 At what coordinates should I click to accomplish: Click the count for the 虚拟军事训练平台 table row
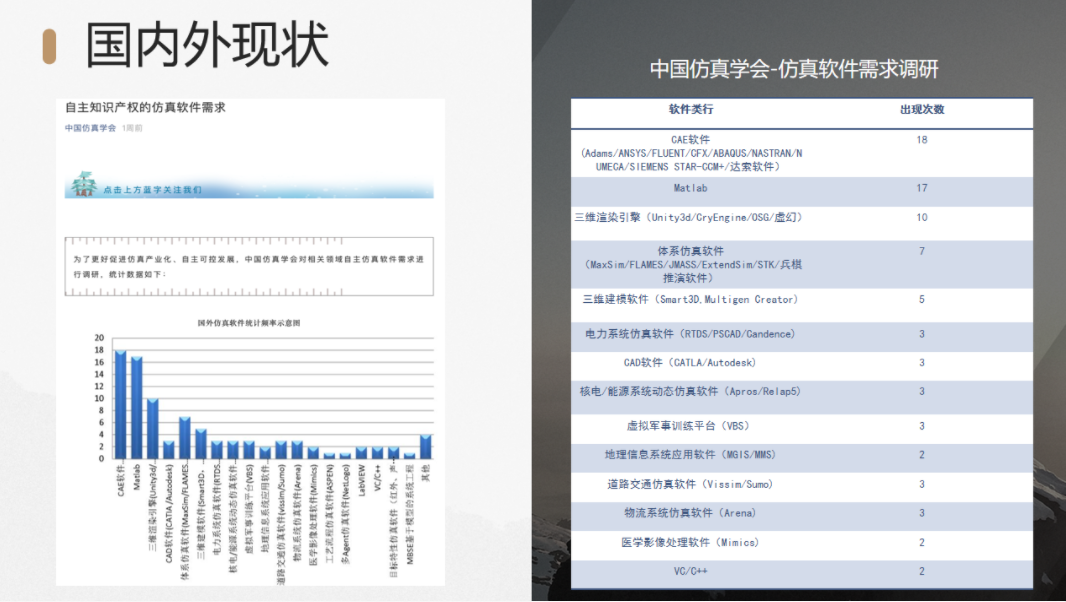click(922, 426)
